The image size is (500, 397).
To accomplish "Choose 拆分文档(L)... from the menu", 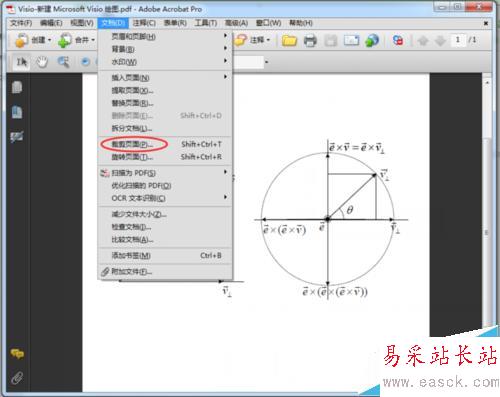I will click(165, 128).
